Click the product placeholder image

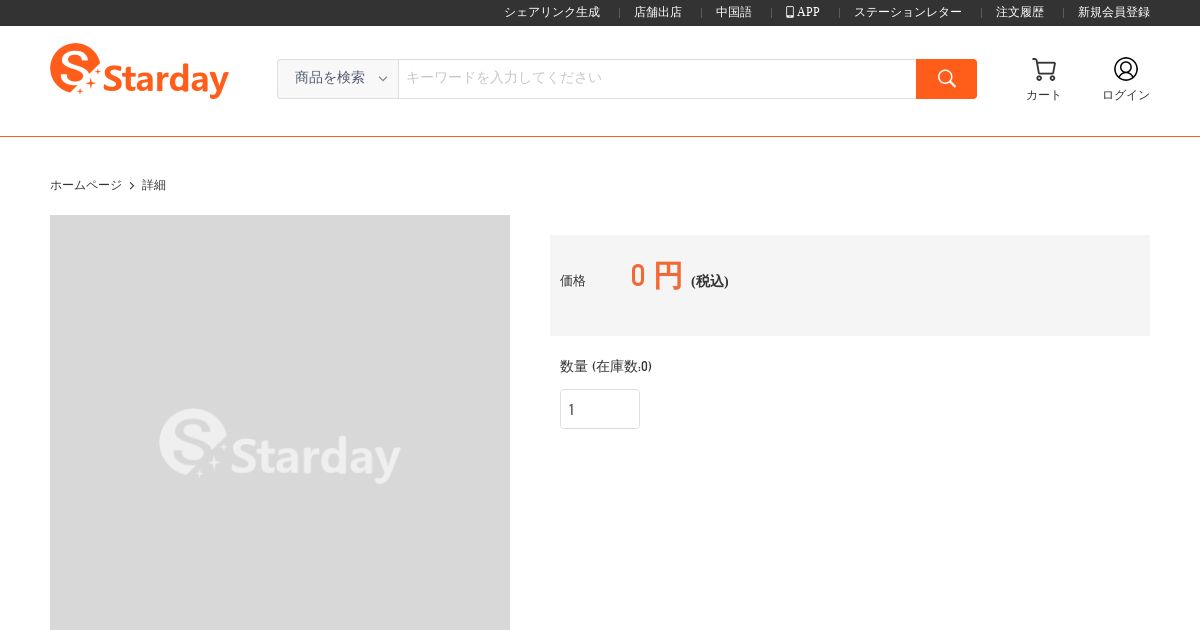click(280, 422)
